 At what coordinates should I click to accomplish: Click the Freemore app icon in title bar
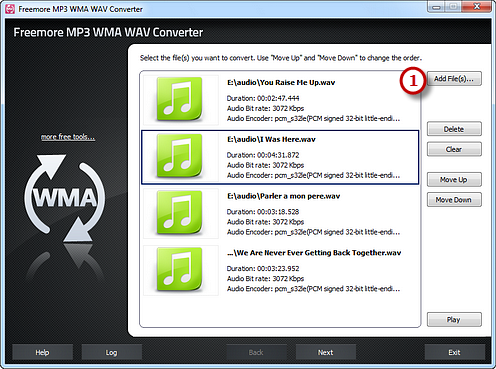point(10,9)
